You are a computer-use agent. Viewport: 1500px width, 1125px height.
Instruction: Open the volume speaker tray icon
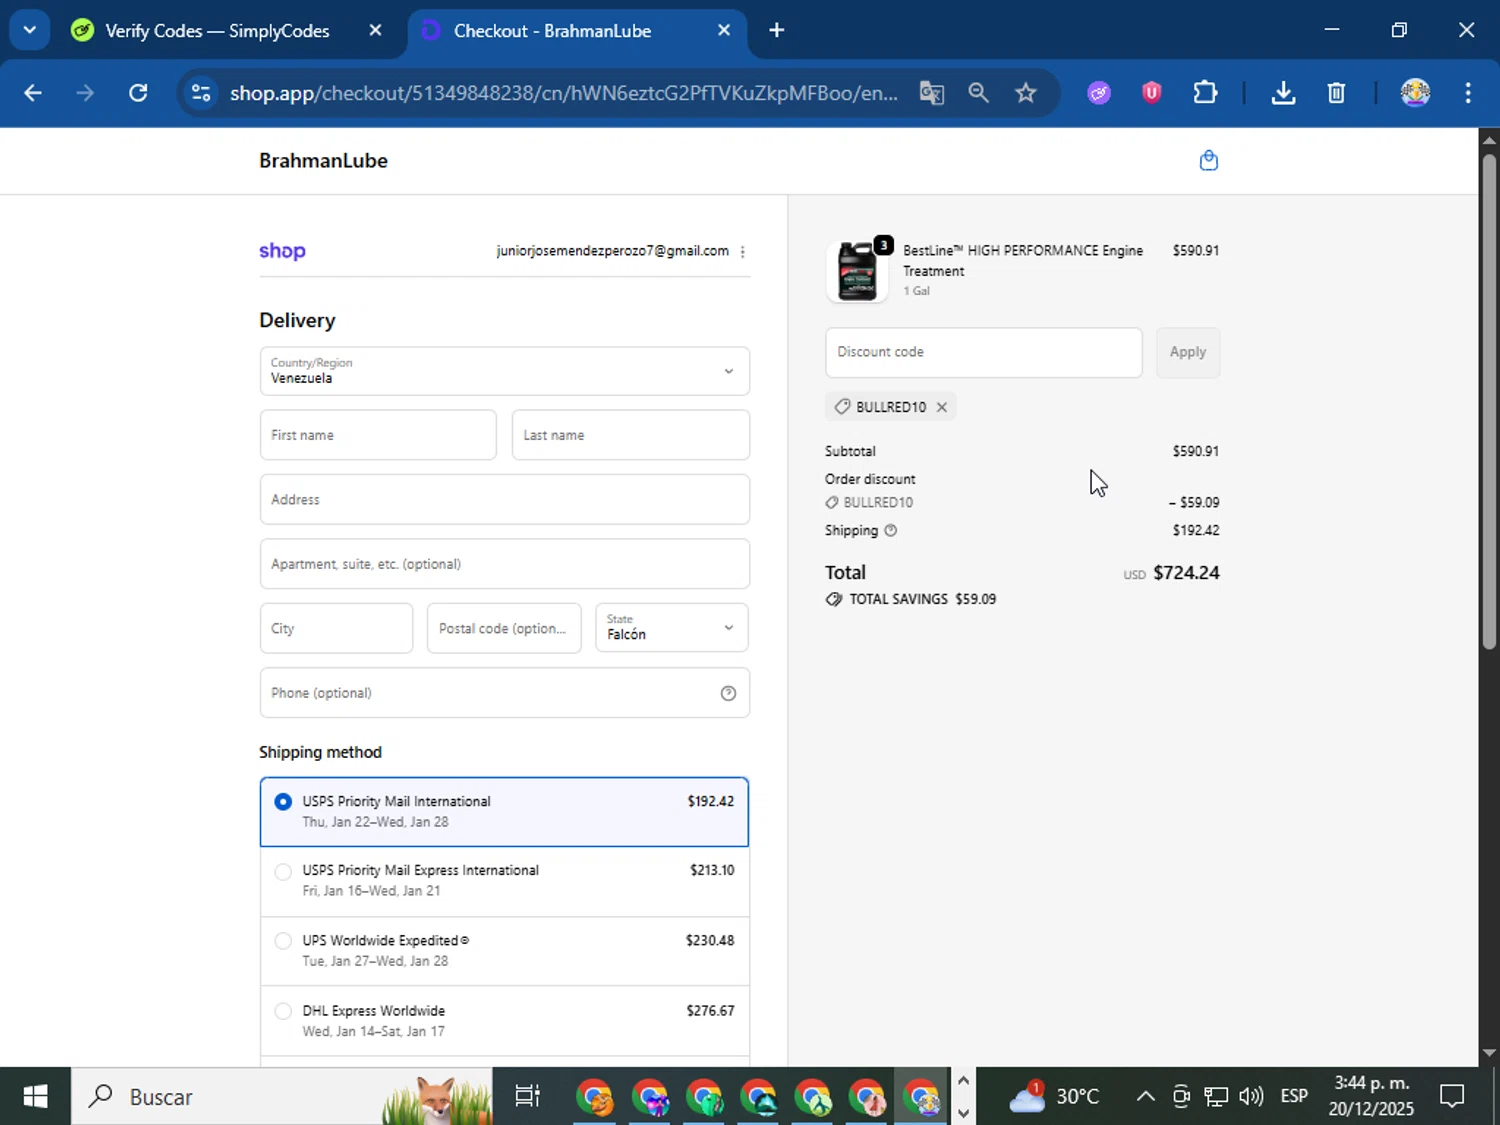click(x=1251, y=1096)
